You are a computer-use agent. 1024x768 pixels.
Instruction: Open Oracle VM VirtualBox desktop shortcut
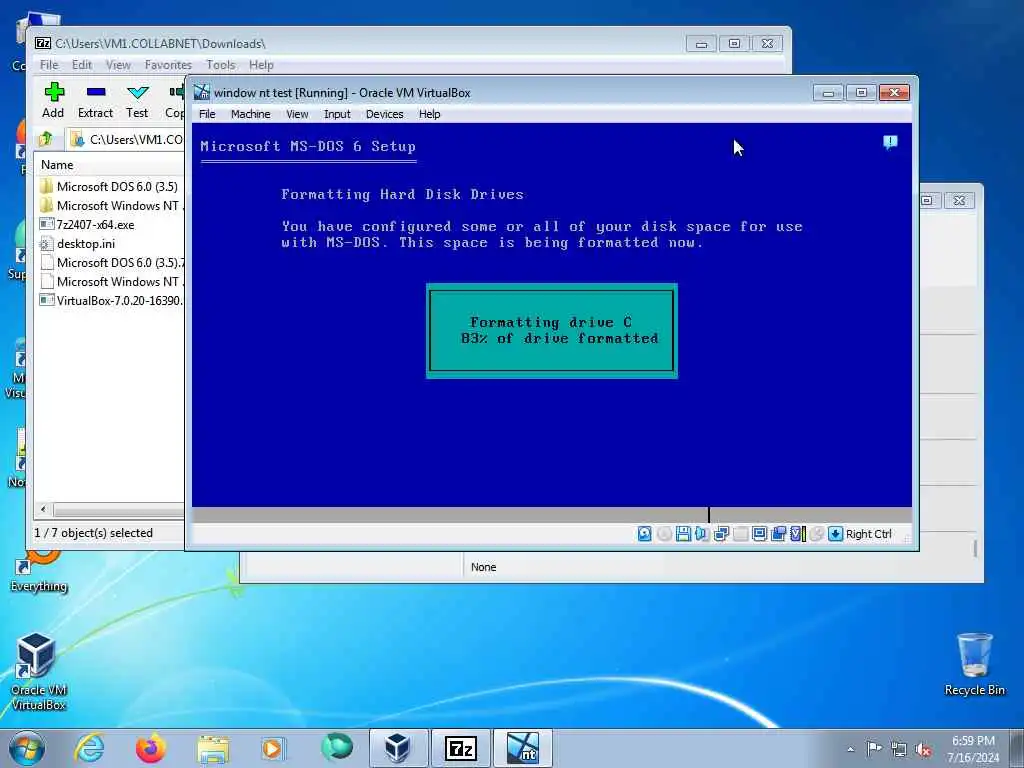[37, 671]
